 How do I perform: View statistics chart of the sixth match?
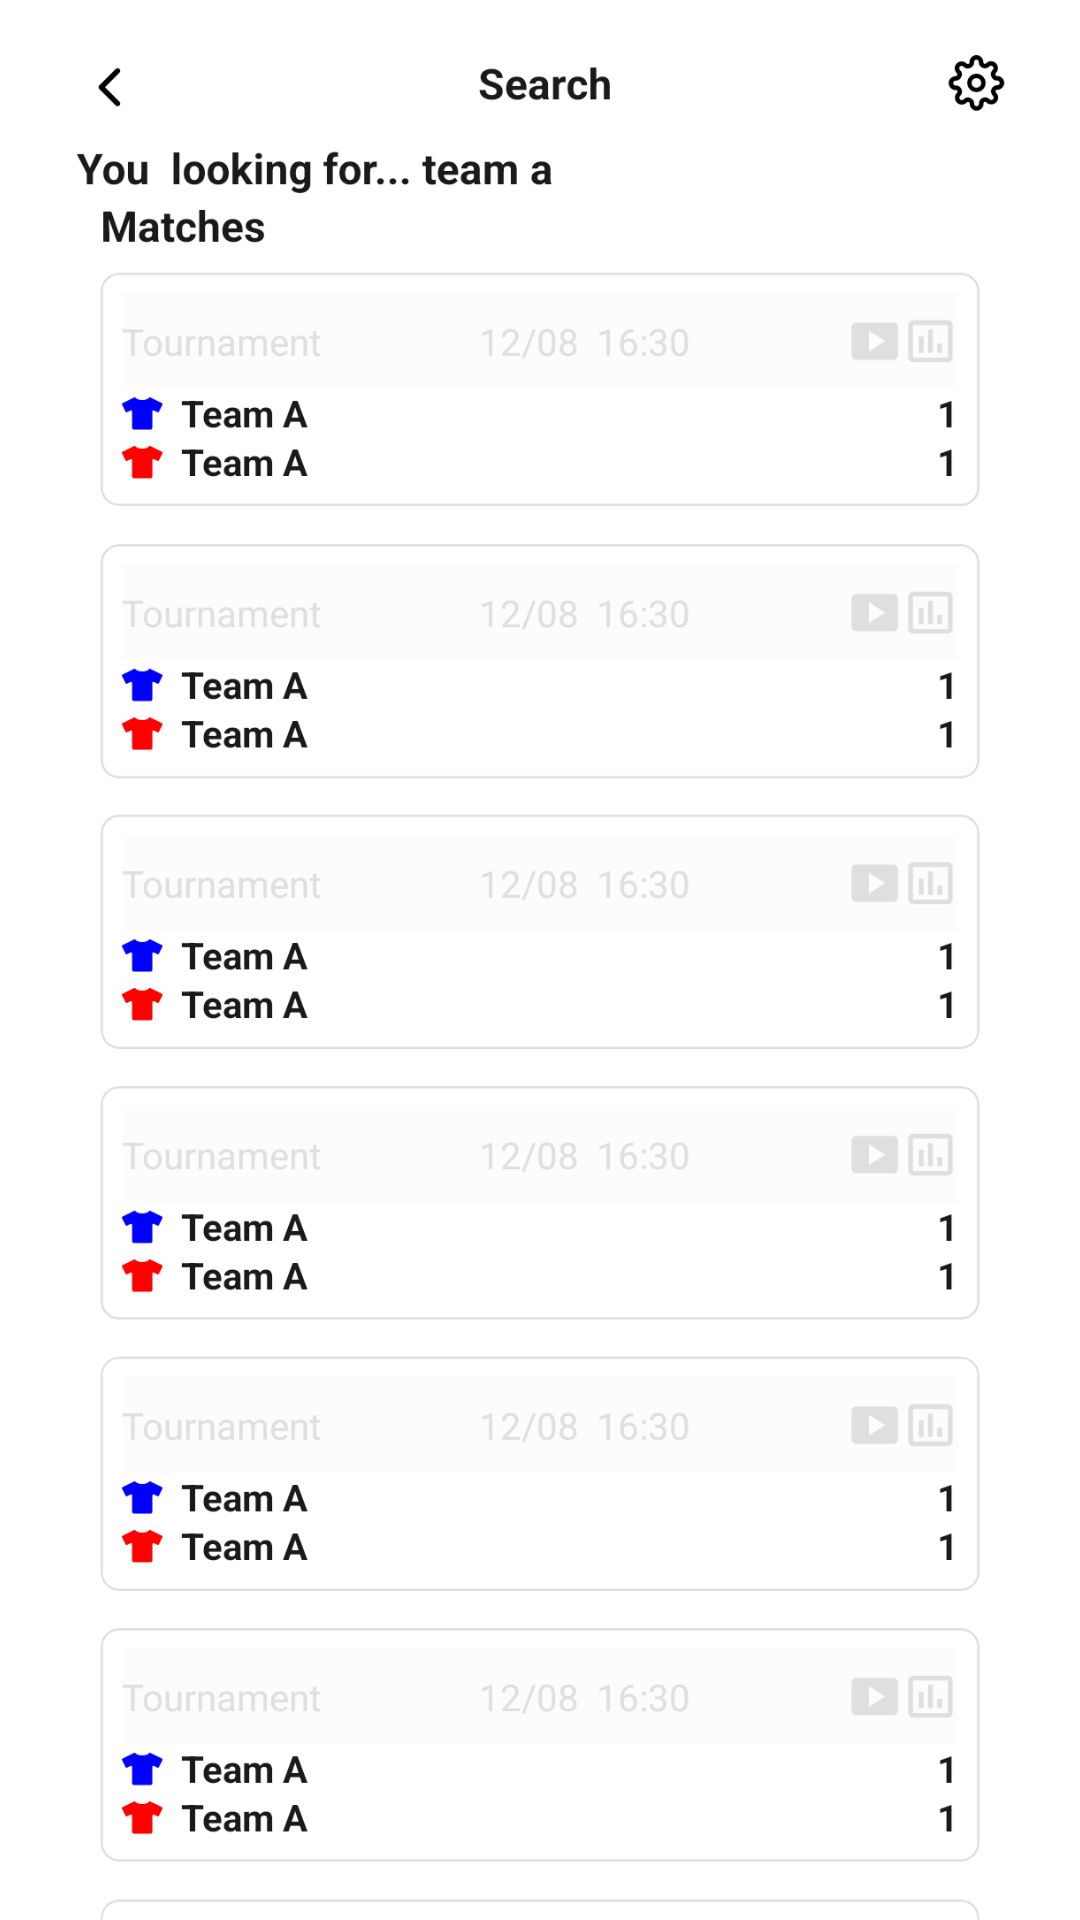(930, 1697)
